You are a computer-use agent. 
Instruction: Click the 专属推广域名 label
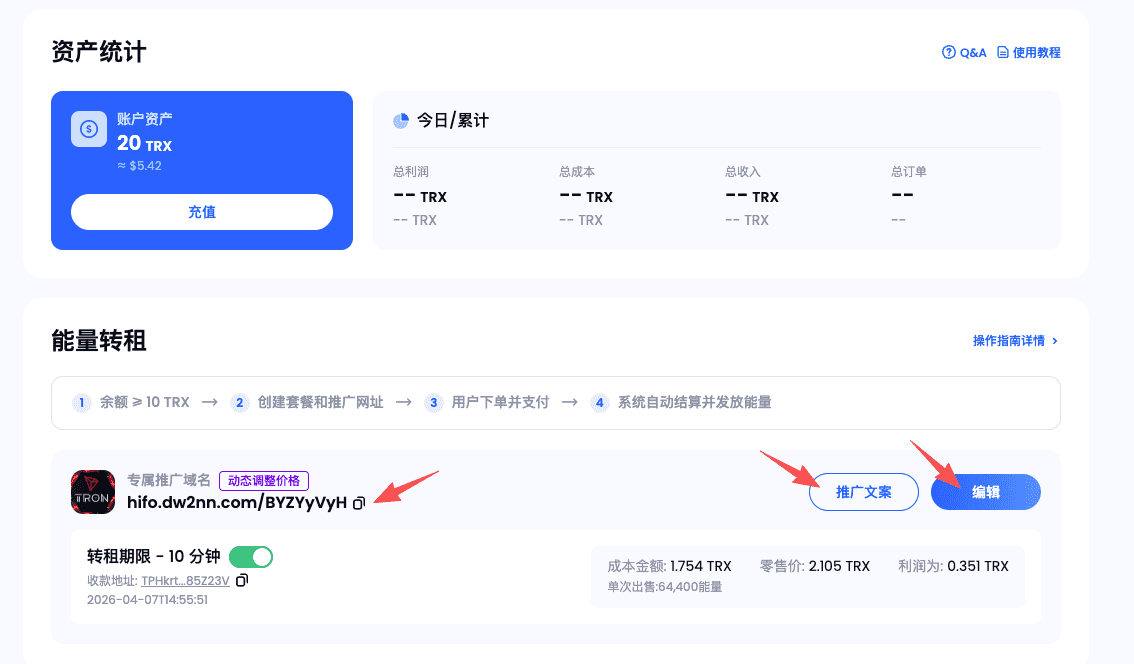(169, 480)
